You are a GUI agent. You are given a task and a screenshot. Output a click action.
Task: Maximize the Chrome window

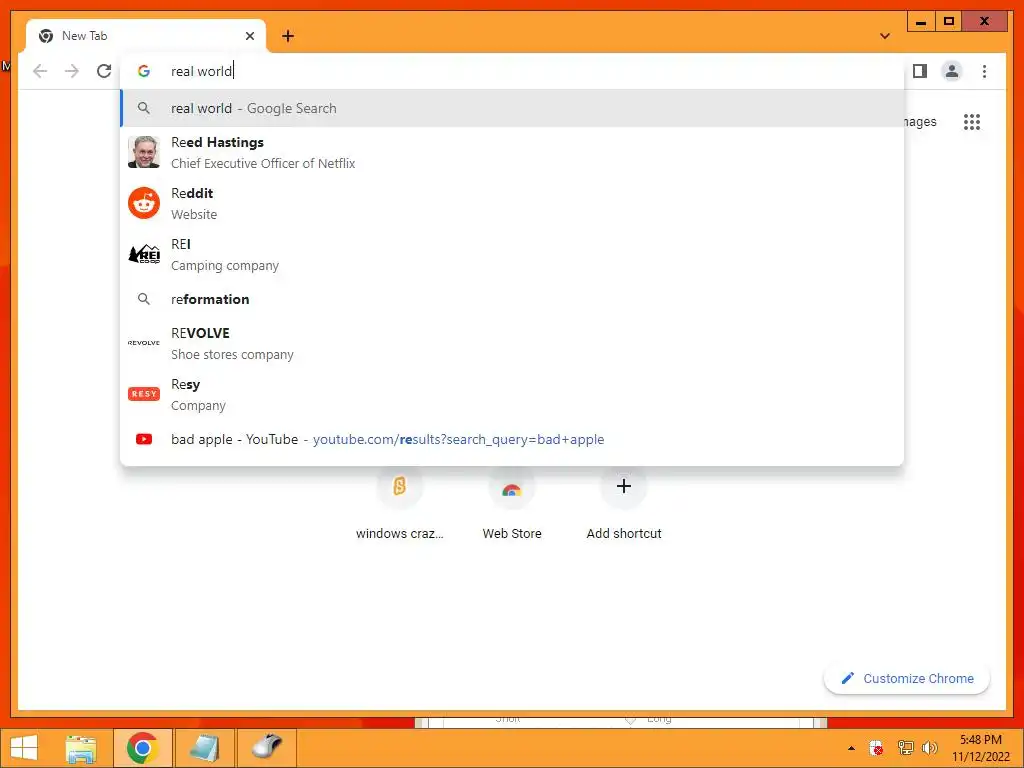coord(949,22)
